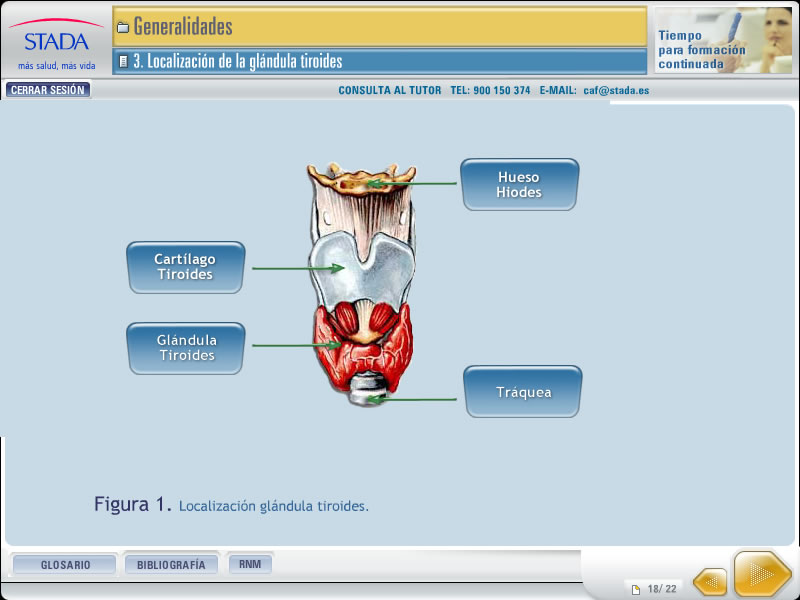This screenshot has height=600, width=800.
Task: Click the 18/ 22 page counter
Action: pos(662,589)
